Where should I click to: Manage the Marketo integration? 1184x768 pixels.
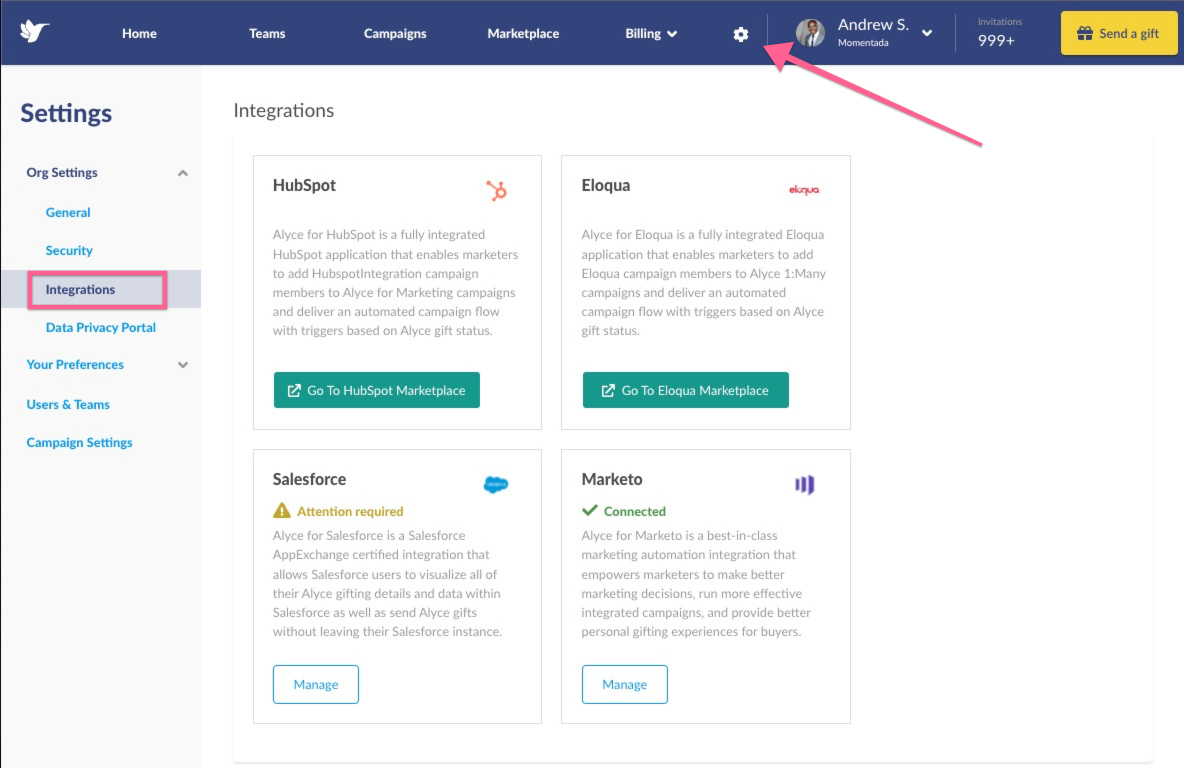[624, 684]
